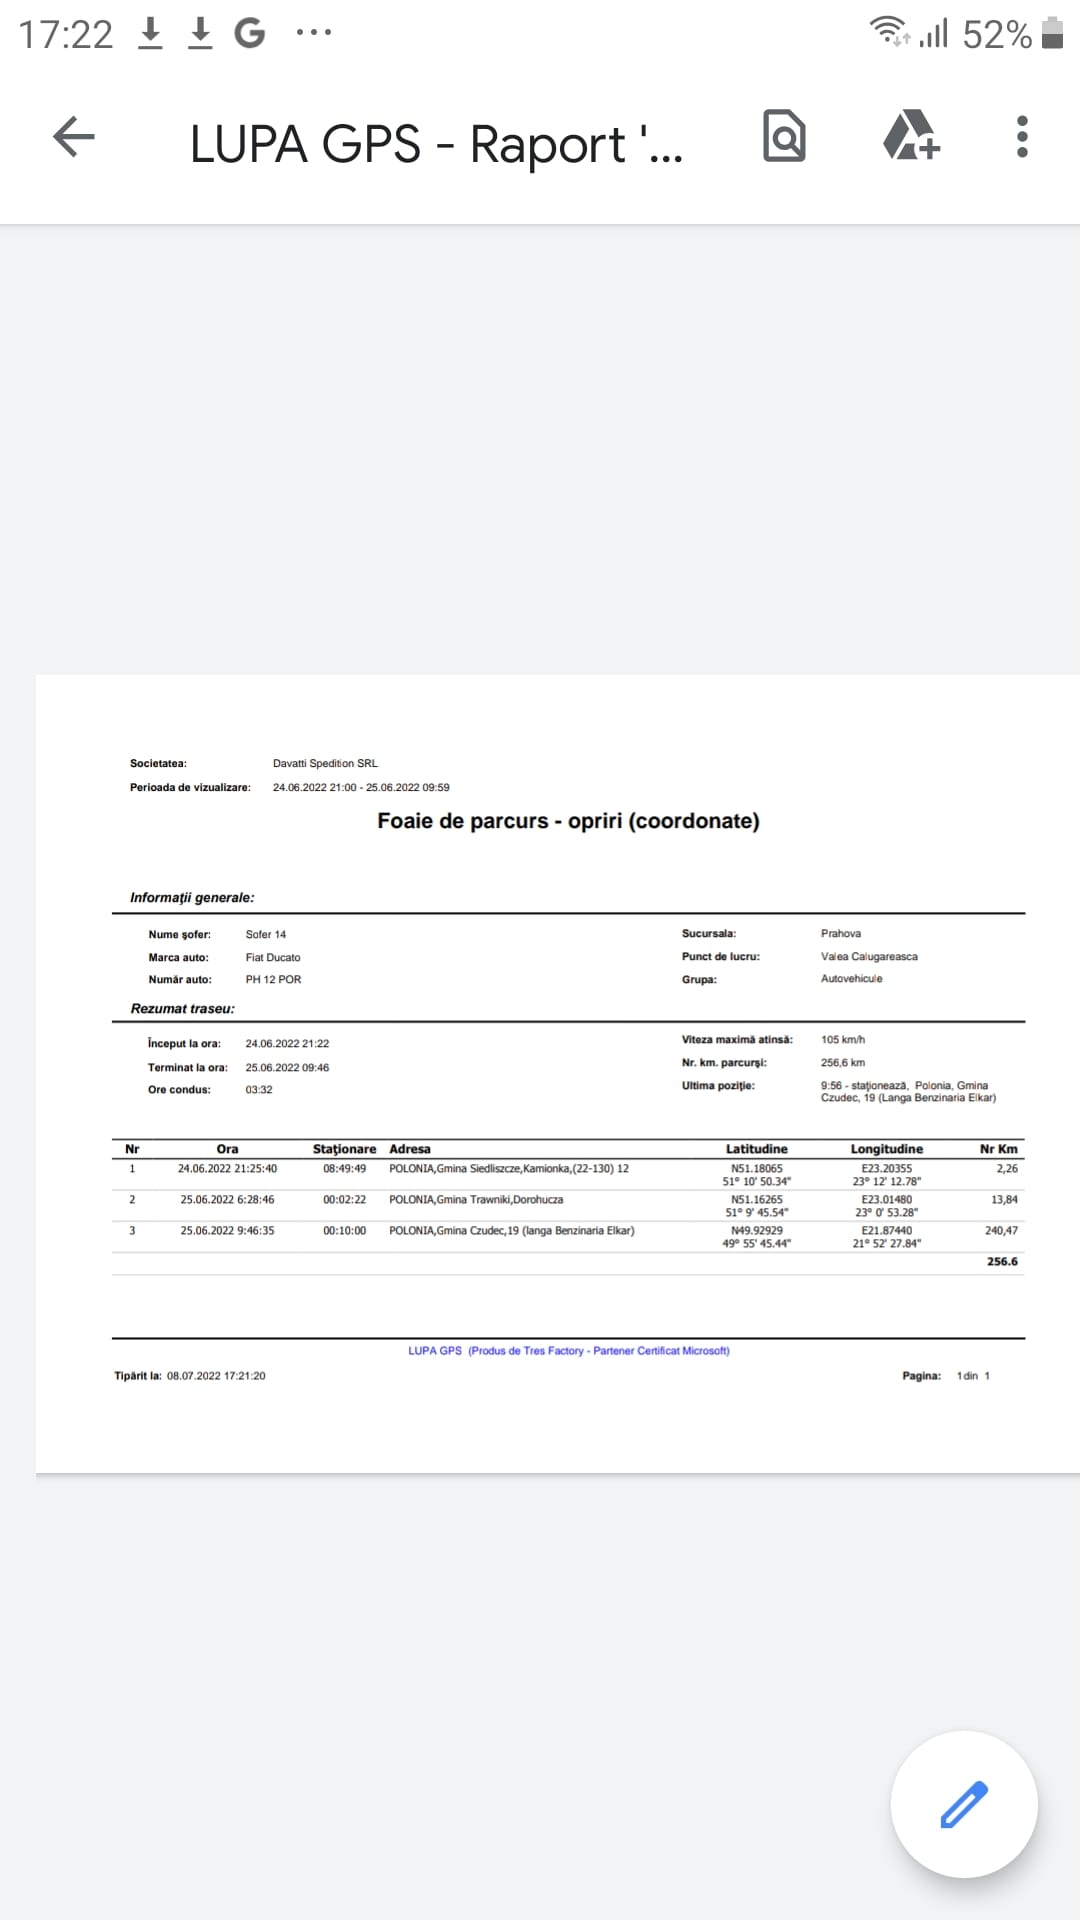
Task: Tap the clock showing 17:22
Action: click(x=66, y=34)
